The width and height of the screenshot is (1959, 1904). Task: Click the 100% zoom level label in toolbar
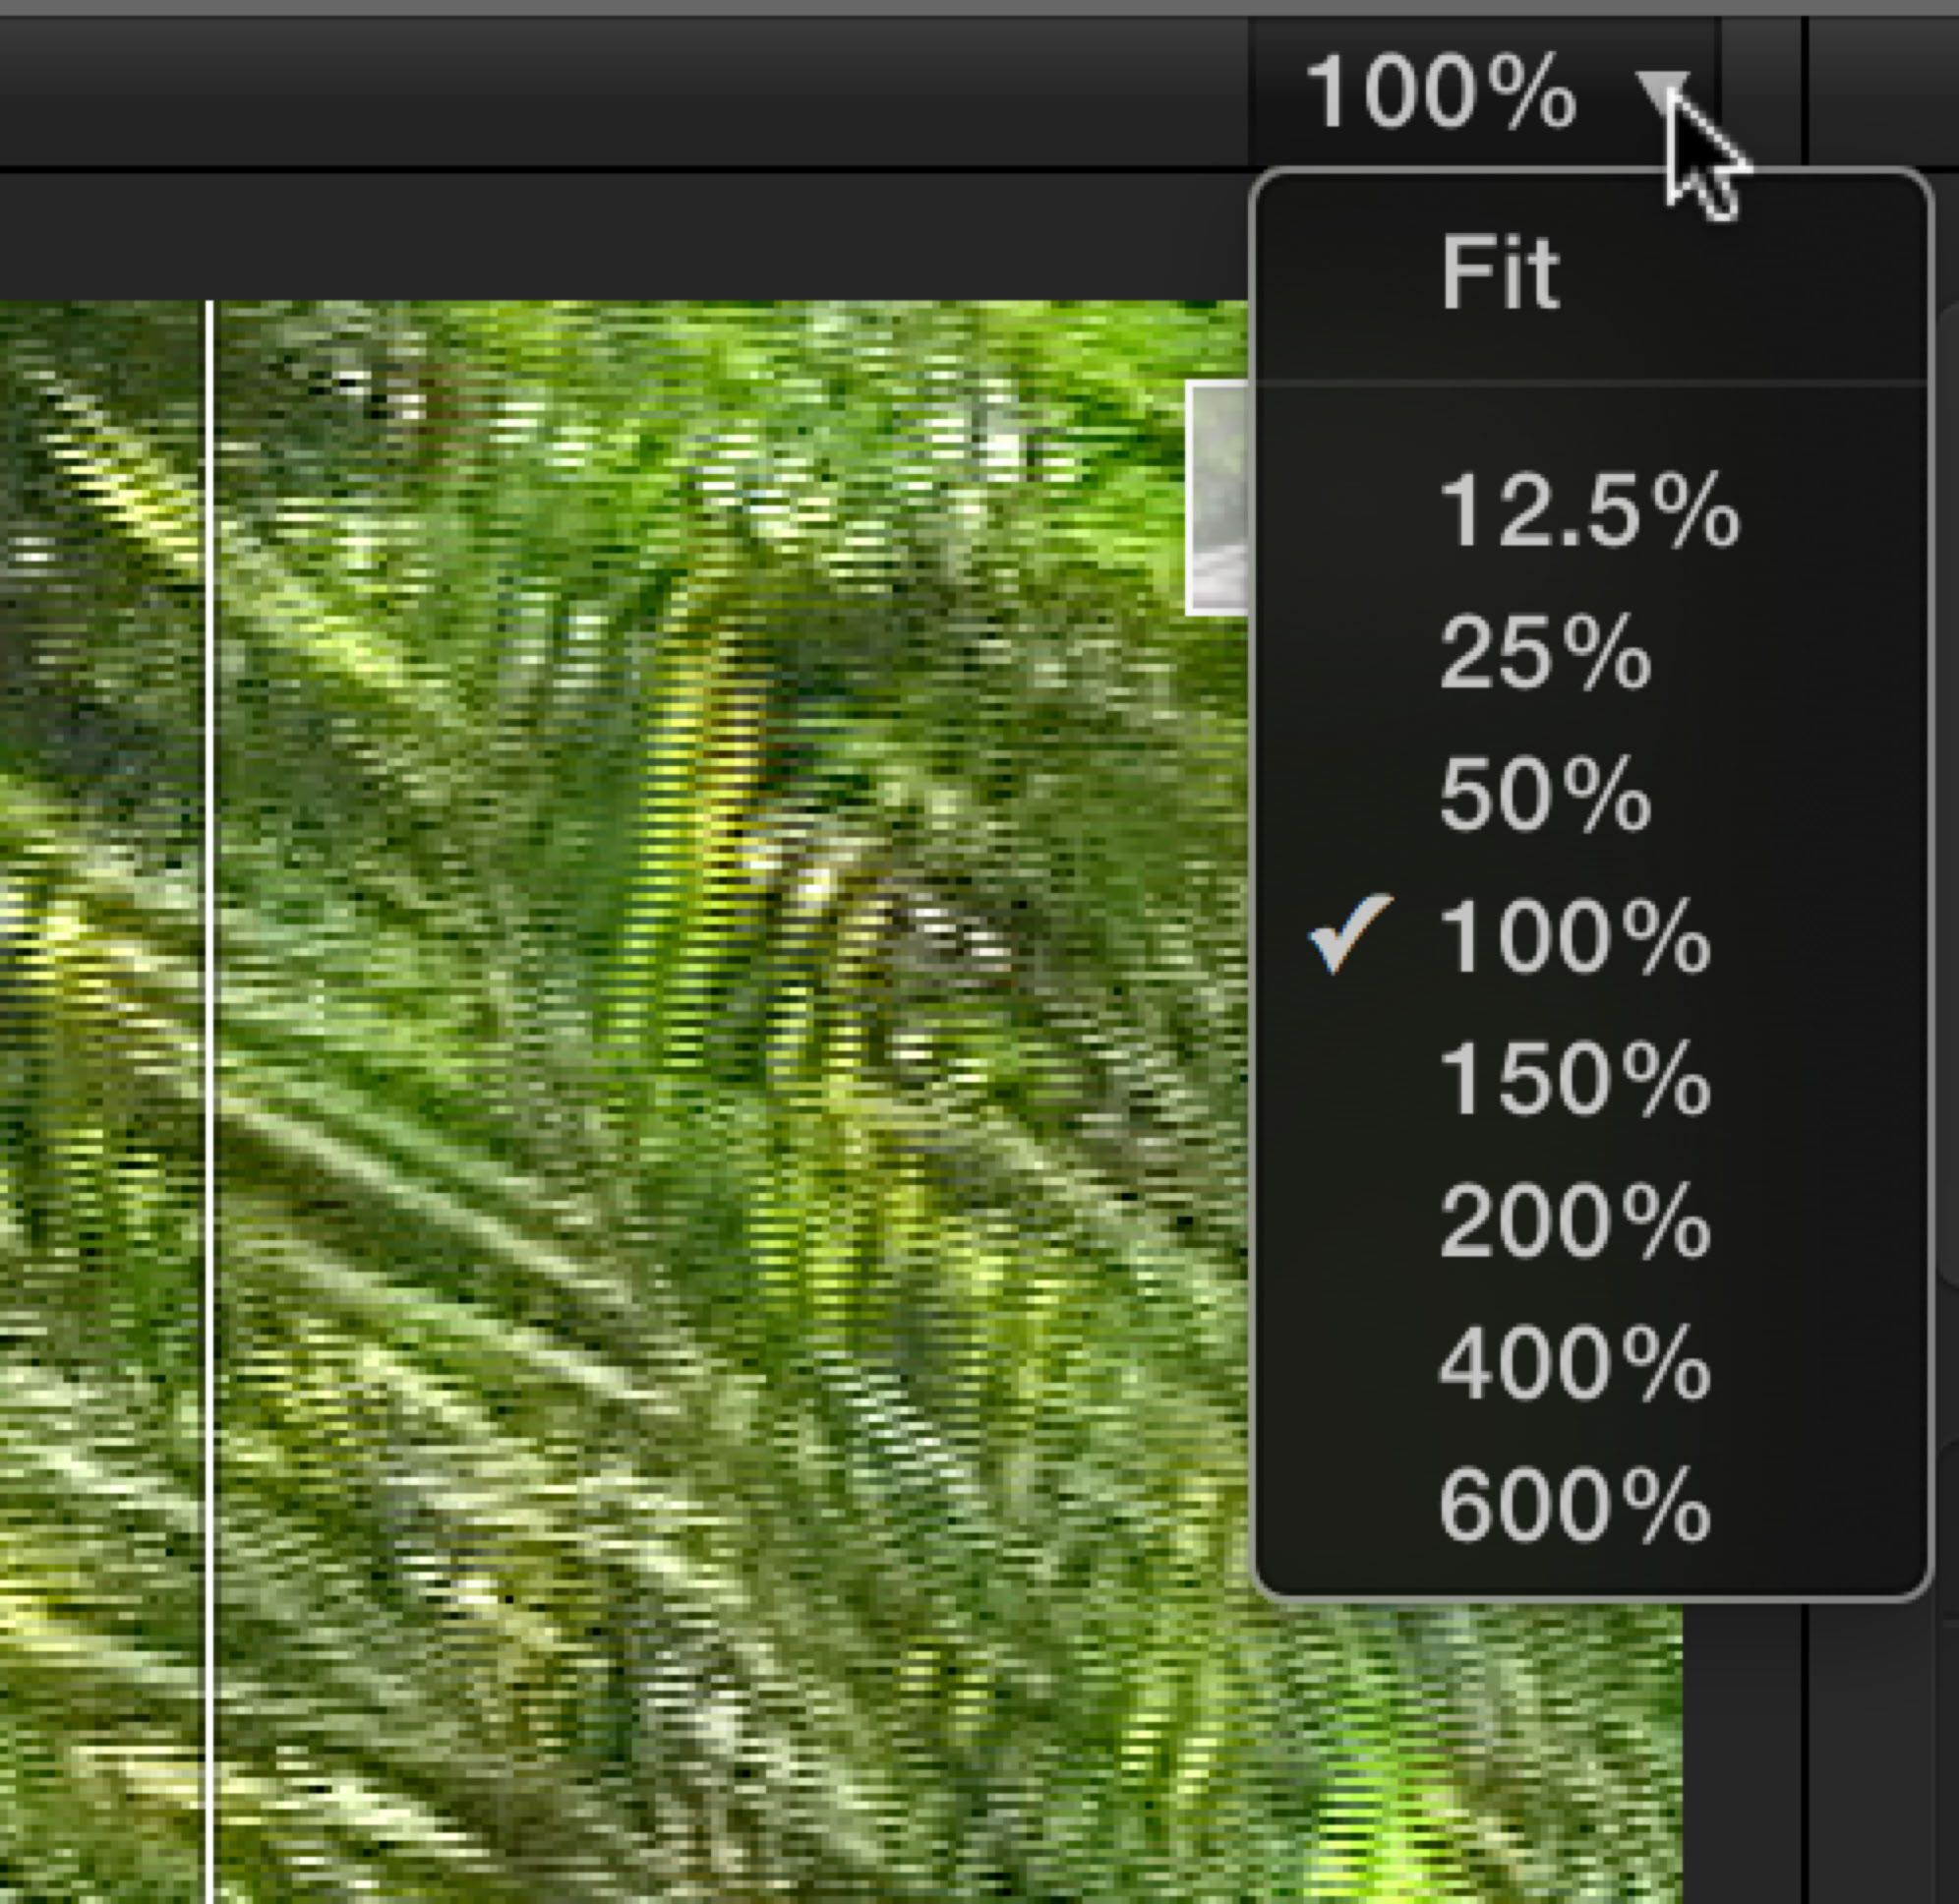pos(1441,92)
